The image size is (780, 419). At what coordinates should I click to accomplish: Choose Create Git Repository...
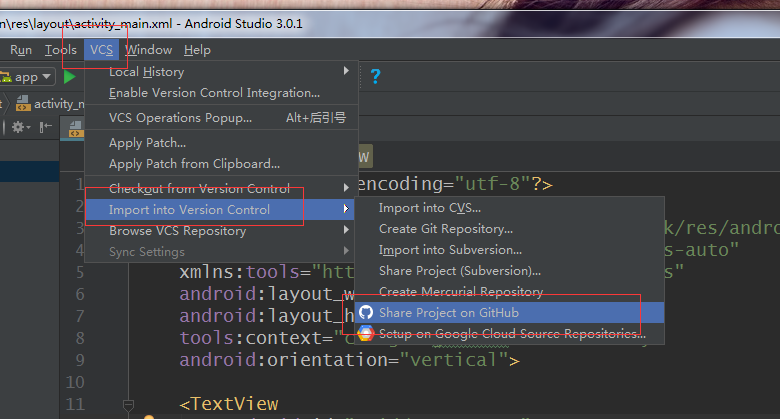509,229
